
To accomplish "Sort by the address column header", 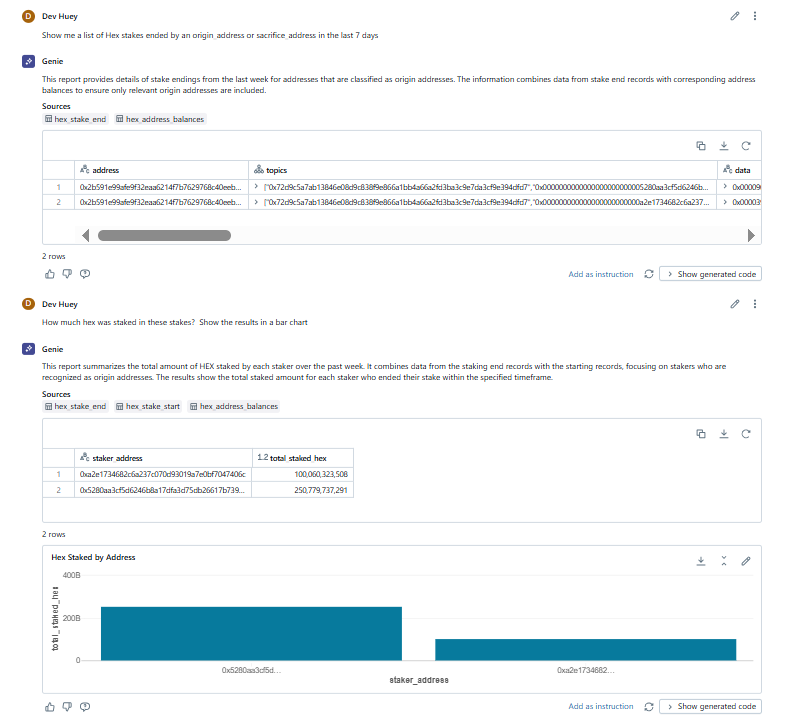I will [161, 170].
